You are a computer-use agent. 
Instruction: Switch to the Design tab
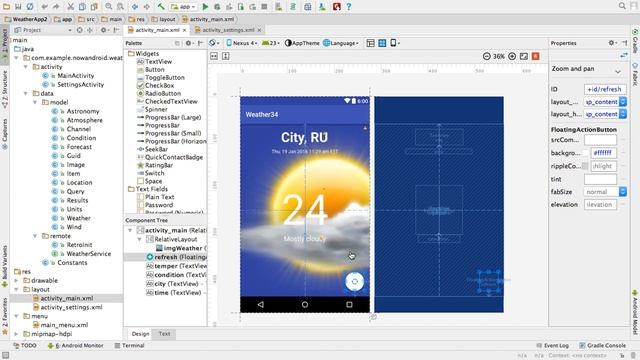140,333
